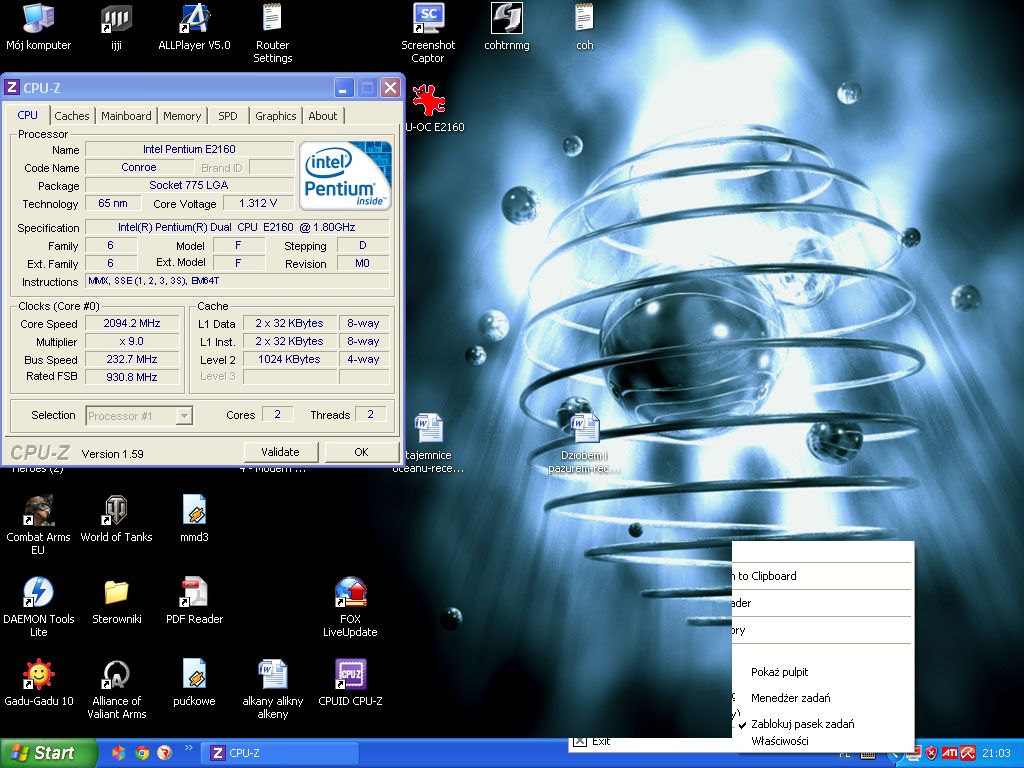Click the Core Speed value field

(x=132, y=324)
